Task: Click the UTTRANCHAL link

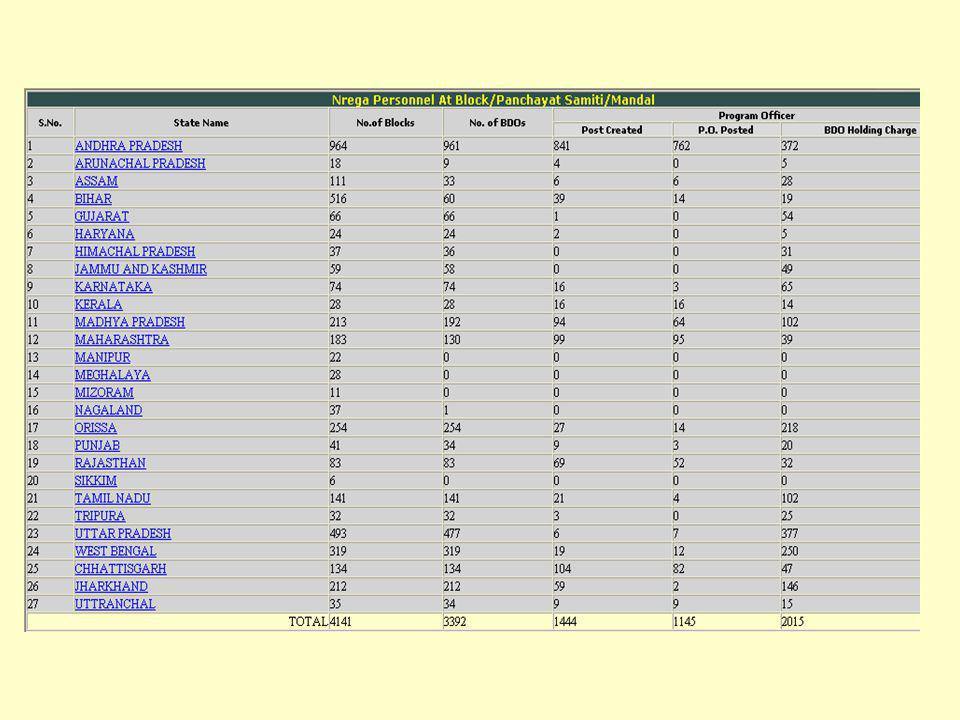Action: point(115,605)
